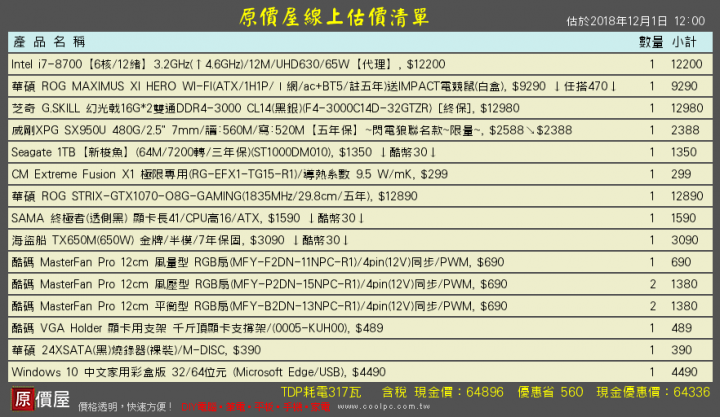Open the www.coolpc.com.tw link
720x417 pixels.
tap(384, 406)
